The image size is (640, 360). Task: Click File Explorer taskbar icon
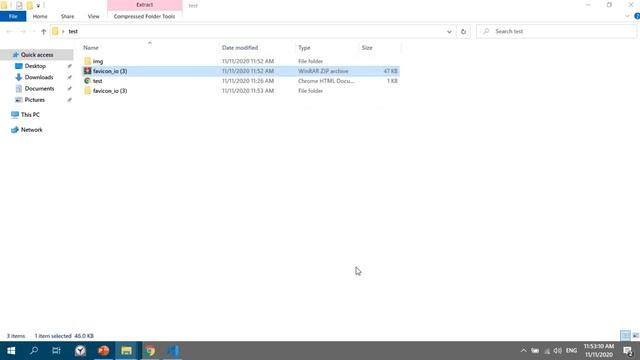click(x=127, y=351)
